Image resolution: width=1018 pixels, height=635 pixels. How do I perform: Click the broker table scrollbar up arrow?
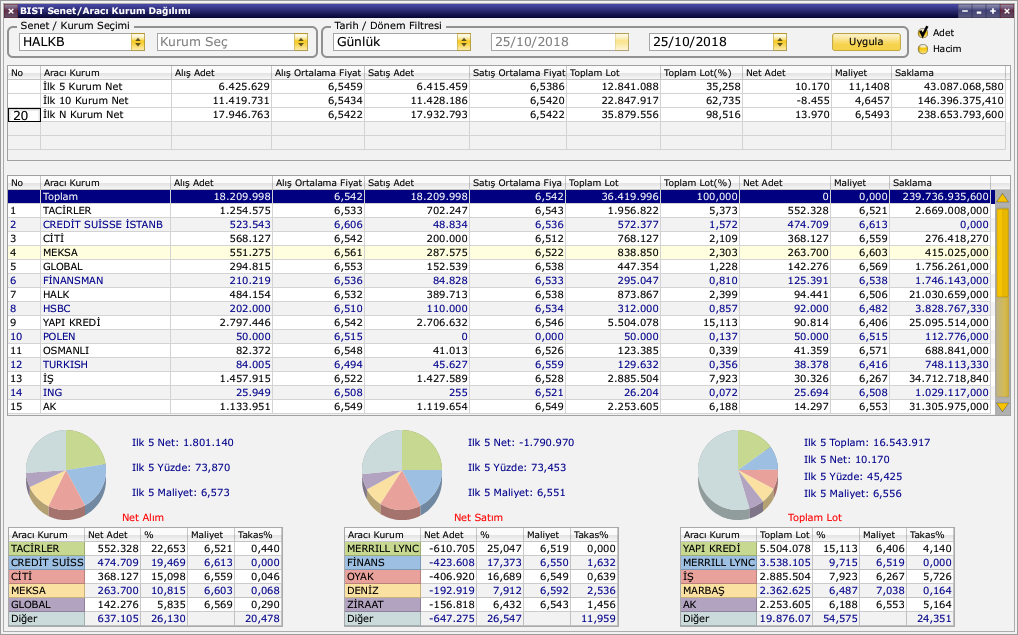click(1002, 197)
